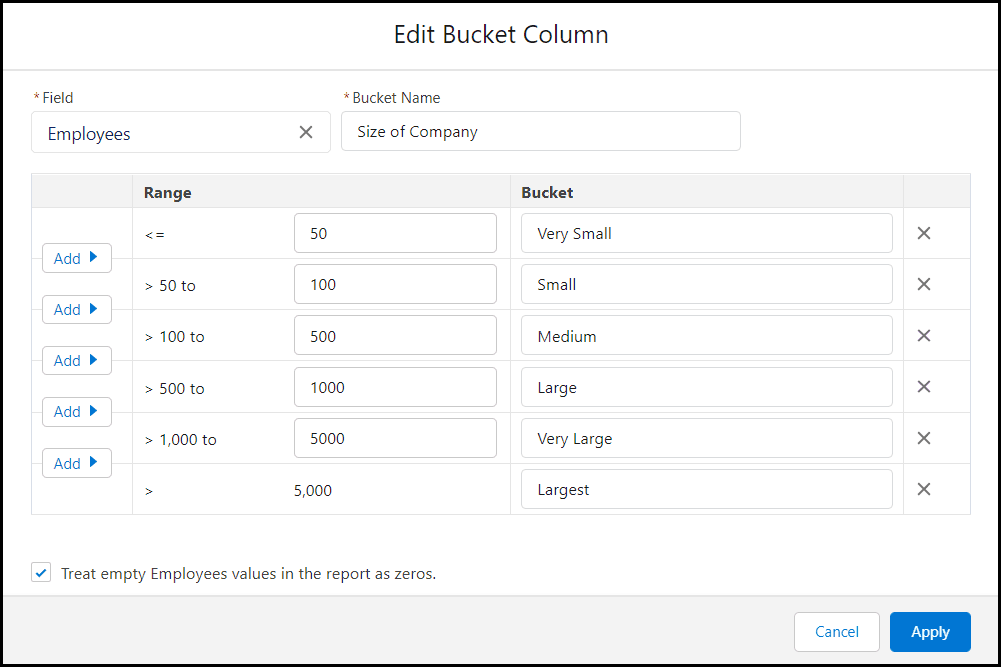Delete the Largest bucket row
Viewport: 1001px width, 667px height.
click(923, 489)
